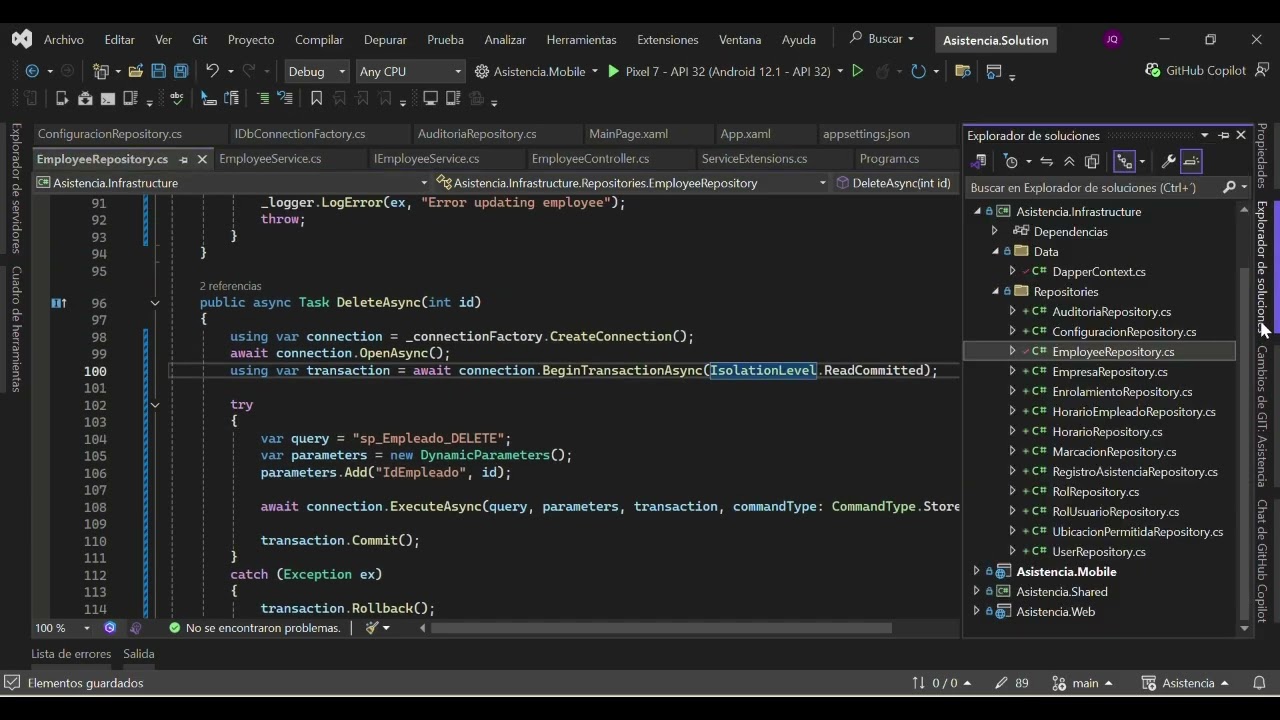Image resolution: width=1280 pixels, height=720 pixels.
Task: Collapse the Data folder node
Action: point(995,251)
